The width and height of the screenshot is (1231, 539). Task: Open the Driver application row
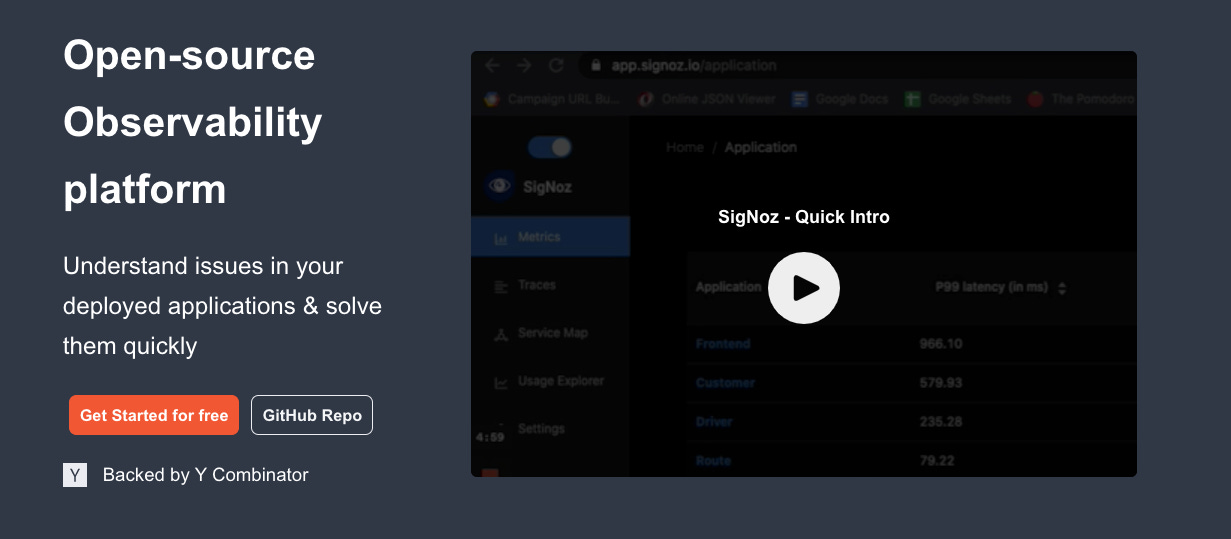click(714, 422)
